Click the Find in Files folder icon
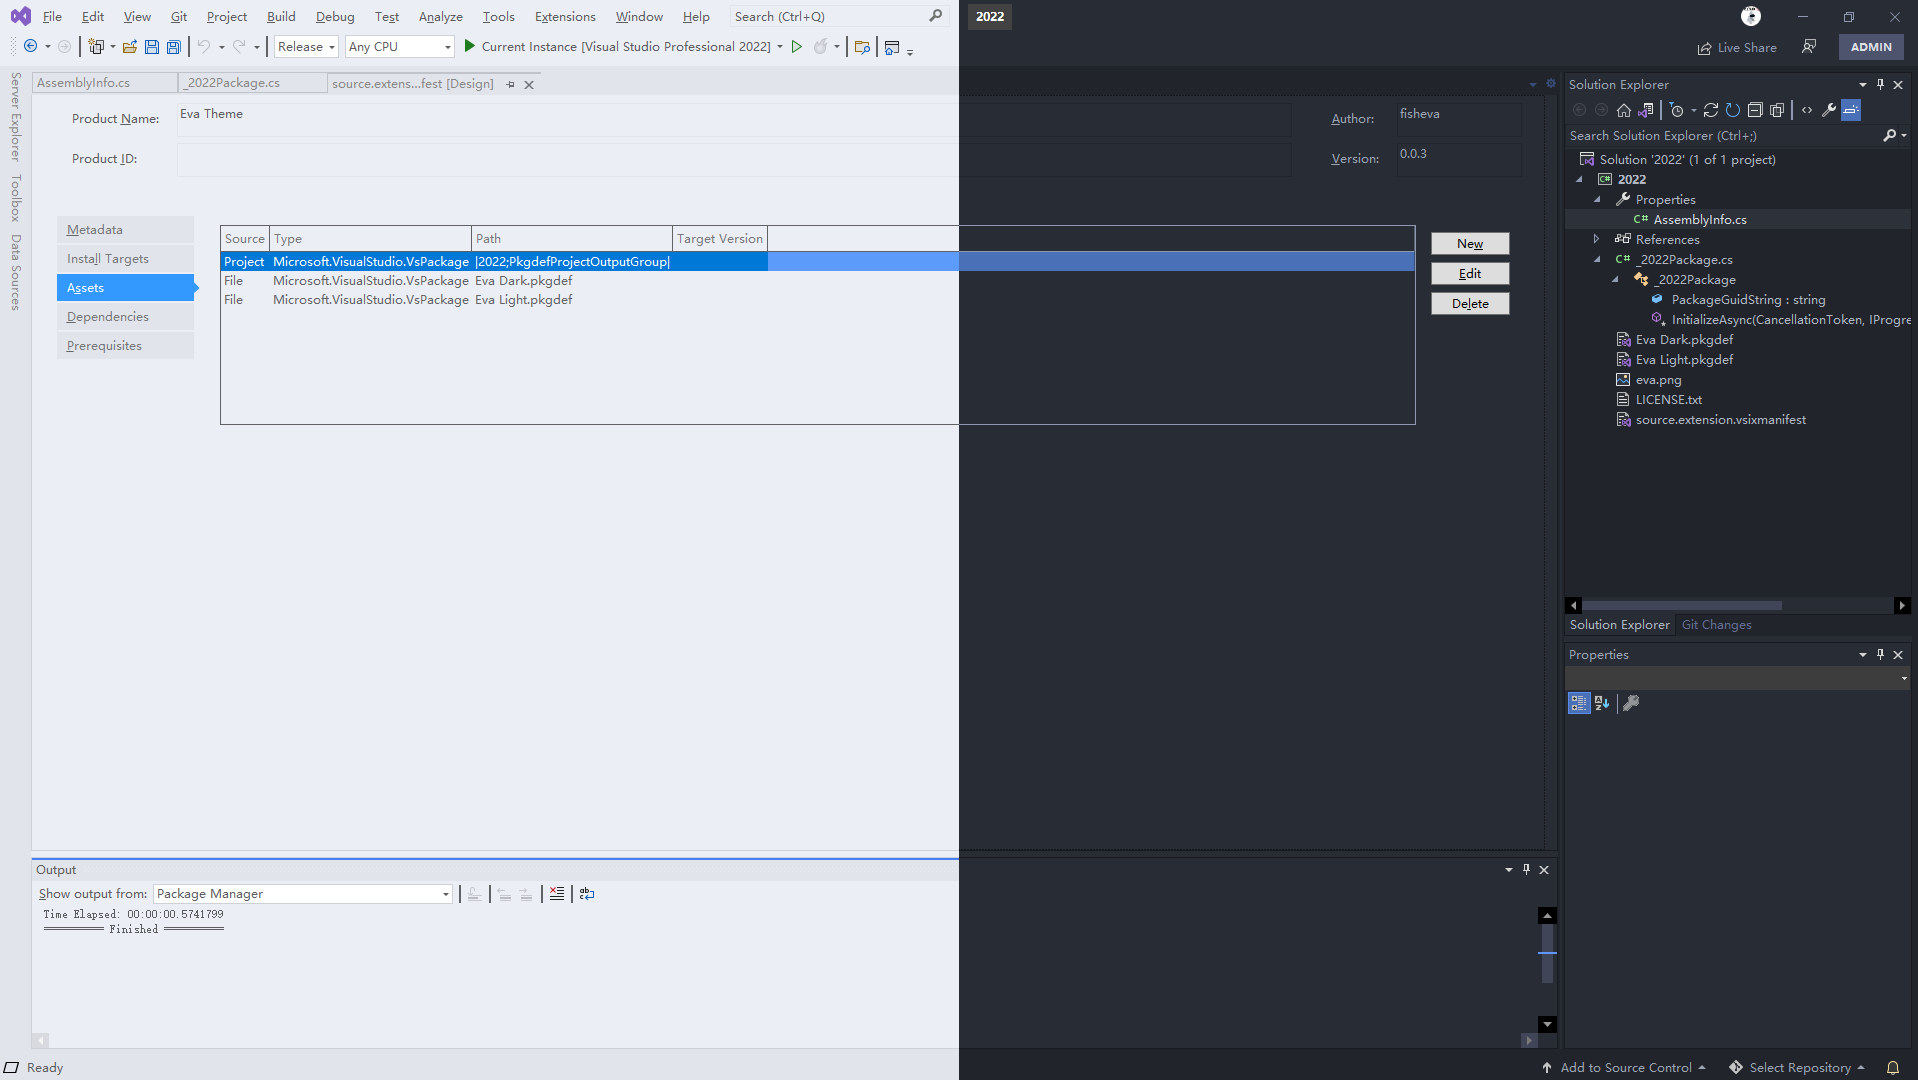This screenshot has width=1918, height=1080. (x=862, y=47)
